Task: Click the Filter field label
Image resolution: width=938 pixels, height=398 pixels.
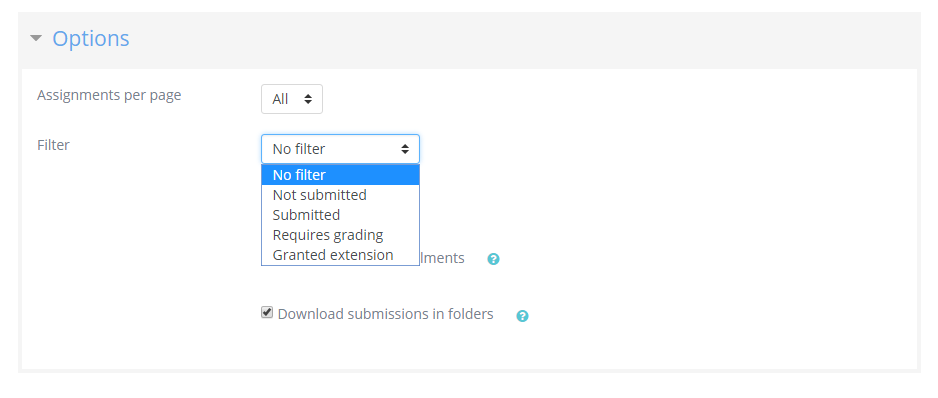Action: 53,145
